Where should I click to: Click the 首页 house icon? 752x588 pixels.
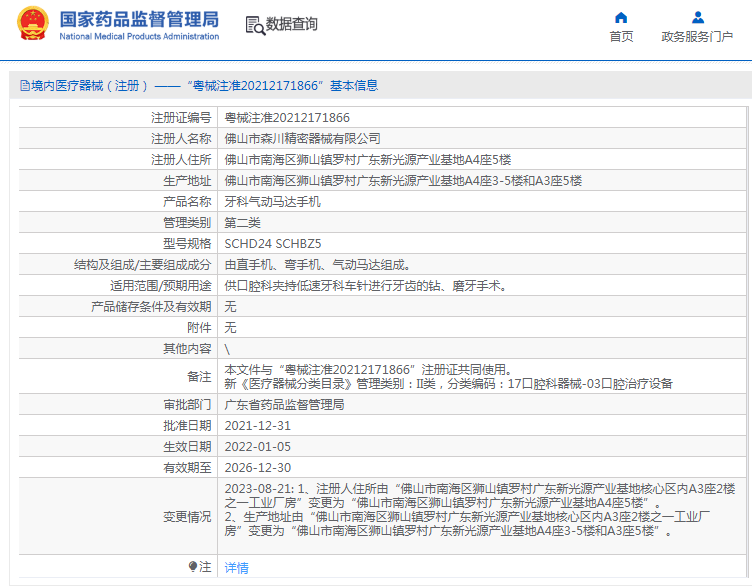[x=621, y=17]
